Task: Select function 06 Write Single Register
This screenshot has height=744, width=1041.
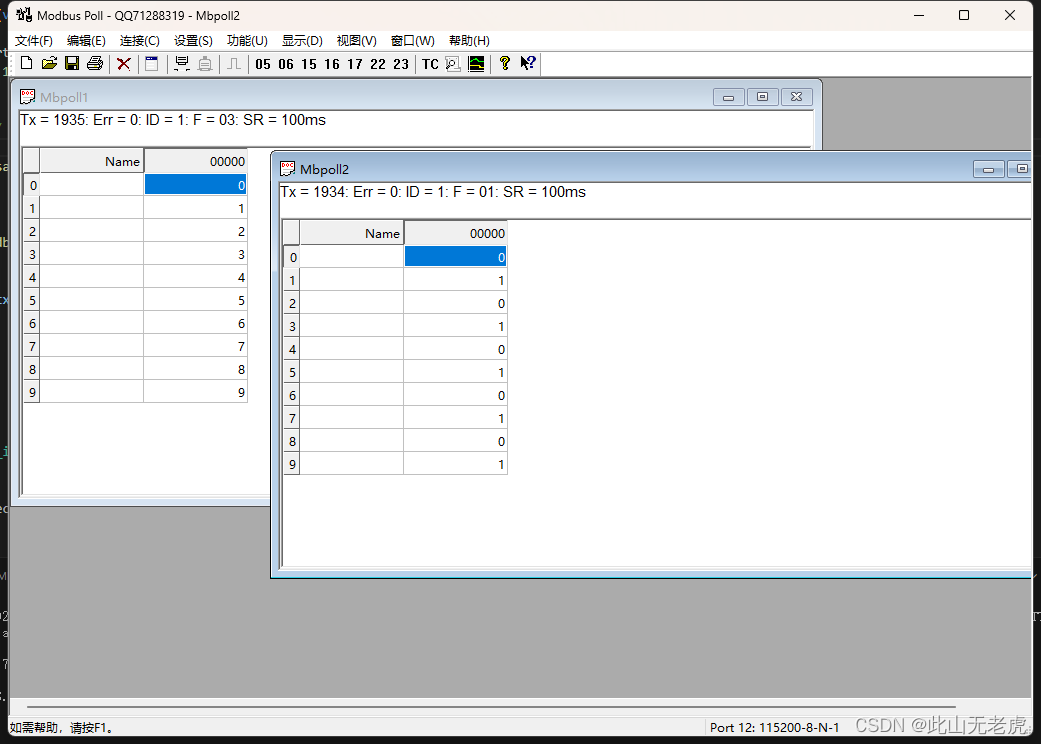Action: coord(285,63)
